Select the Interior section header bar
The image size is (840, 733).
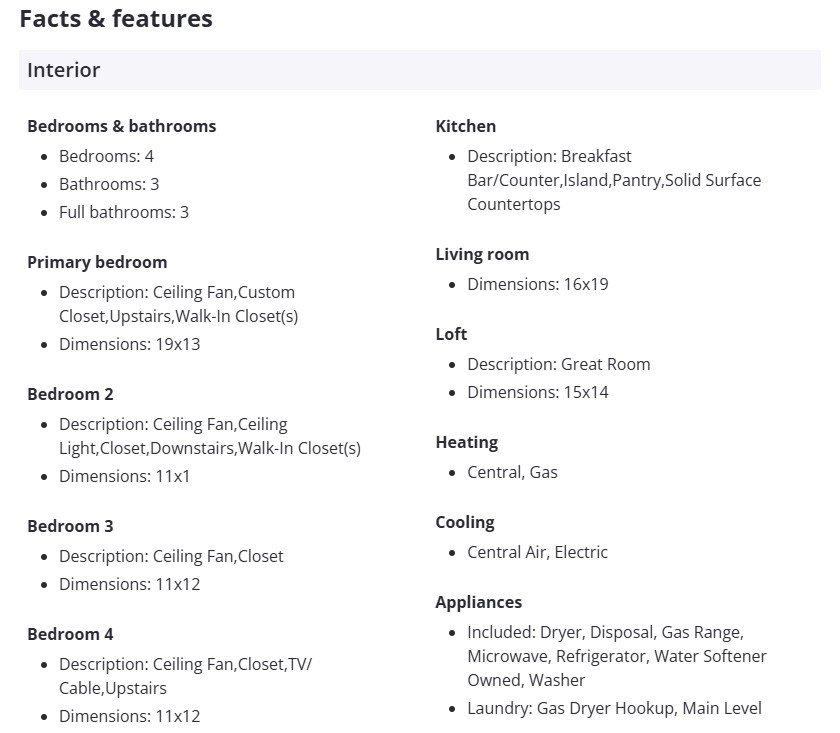(419, 70)
